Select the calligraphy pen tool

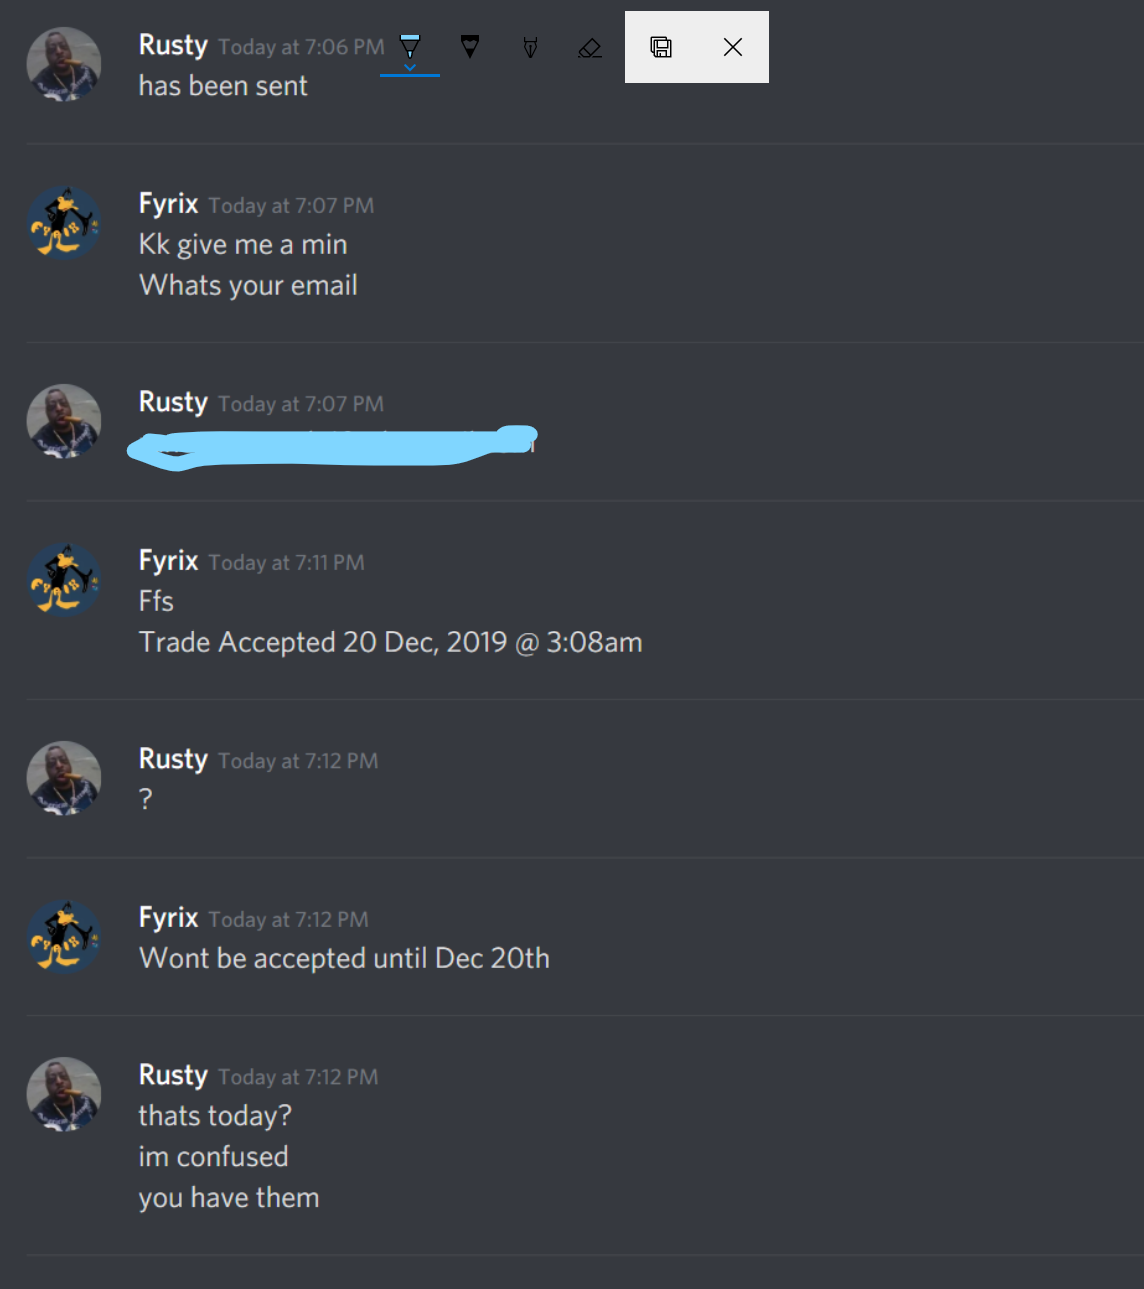pyautogui.click(x=530, y=47)
